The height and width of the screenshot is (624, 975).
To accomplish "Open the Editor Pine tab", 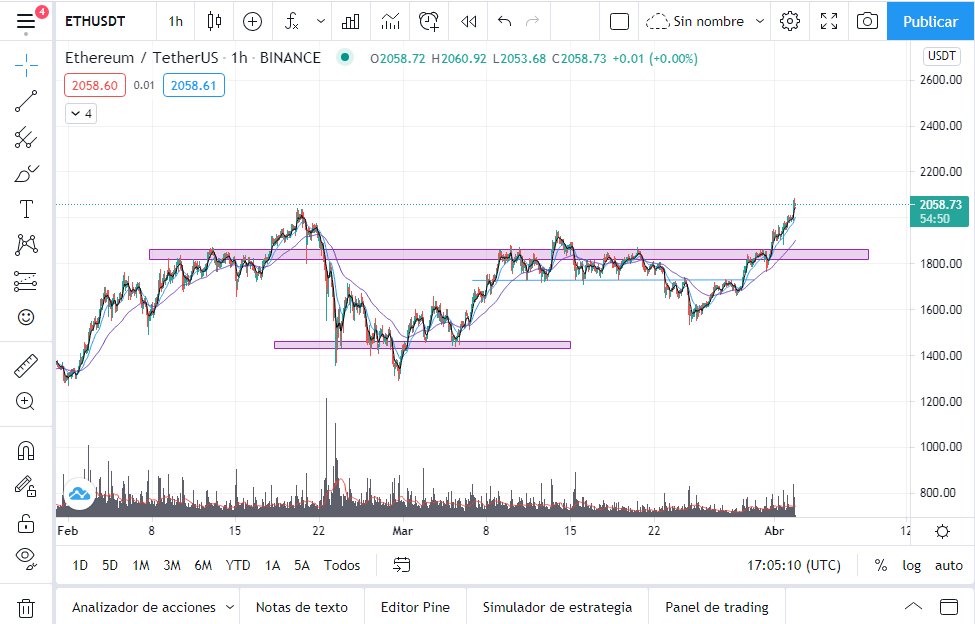I will tap(415, 607).
